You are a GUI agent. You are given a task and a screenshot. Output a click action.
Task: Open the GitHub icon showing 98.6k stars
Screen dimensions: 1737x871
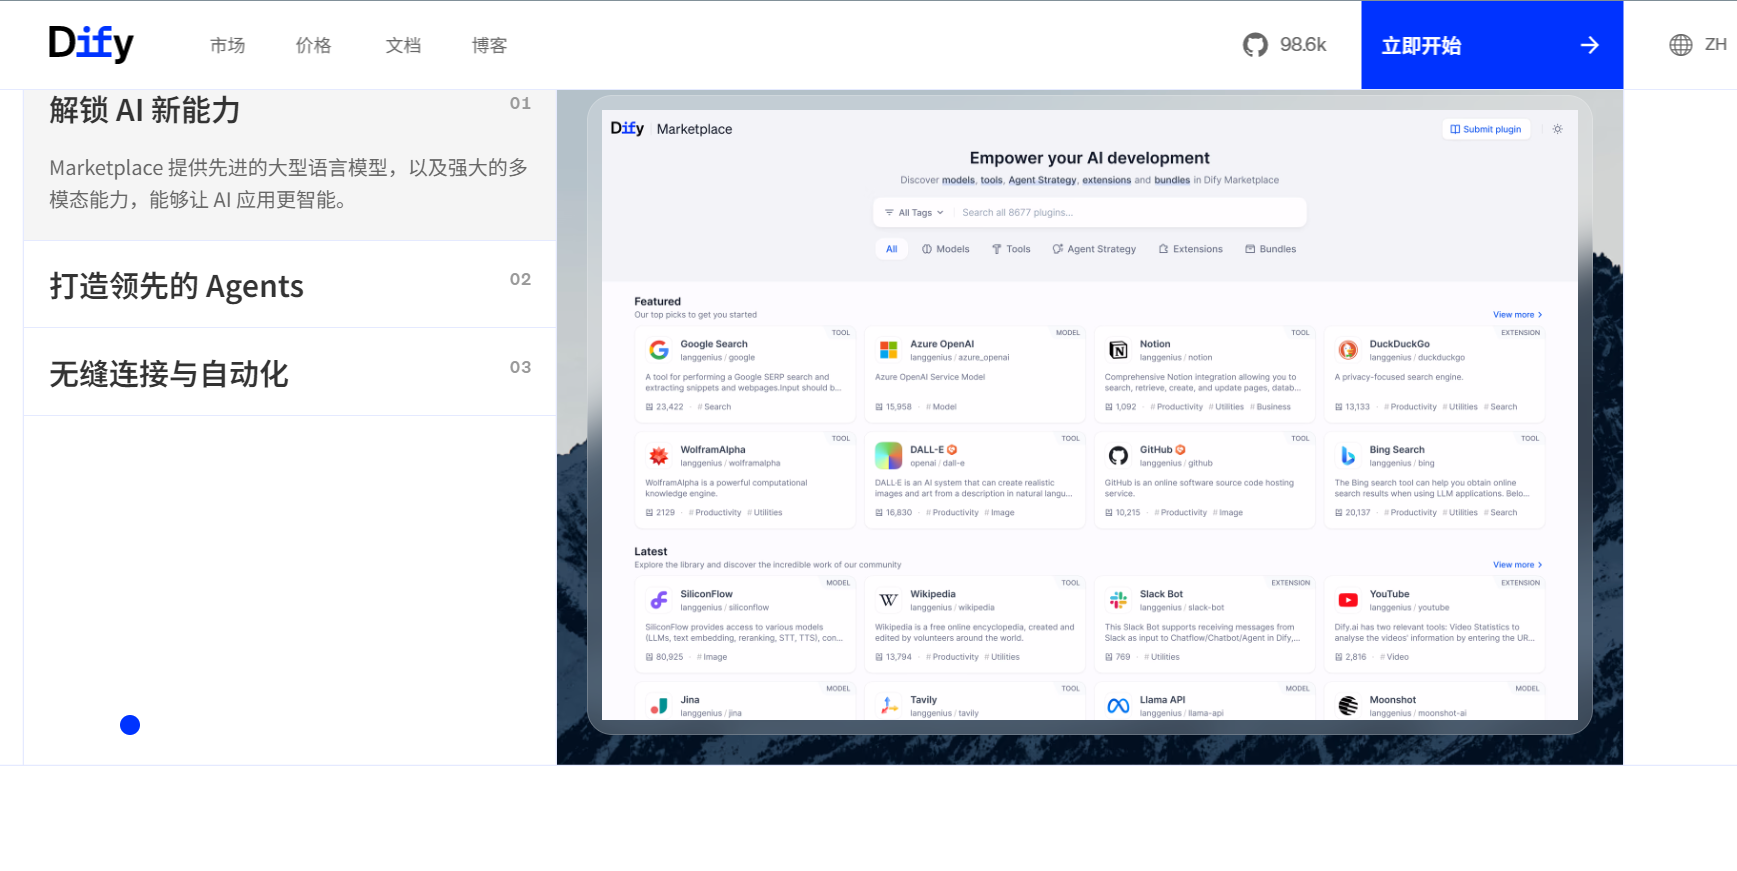[1255, 45]
